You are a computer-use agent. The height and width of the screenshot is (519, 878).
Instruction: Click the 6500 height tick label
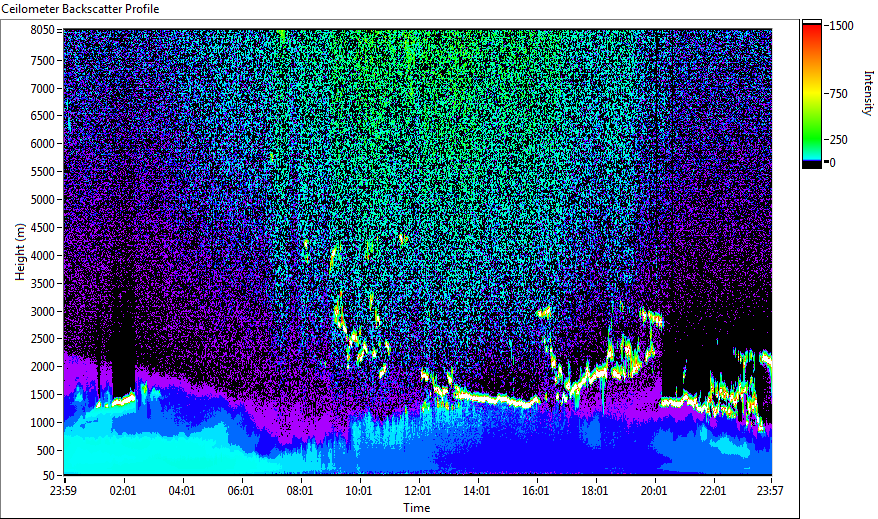click(x=43, y=116)
